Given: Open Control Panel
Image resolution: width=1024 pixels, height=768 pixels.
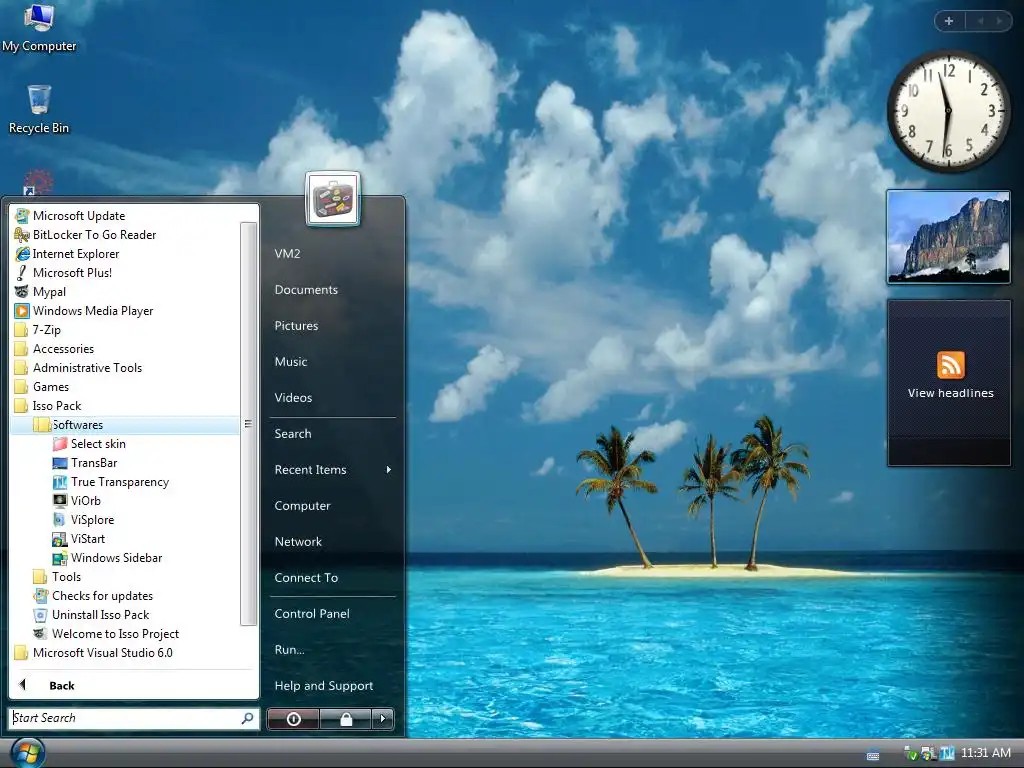Looking at the screenshot, I should tap(312, 613).
